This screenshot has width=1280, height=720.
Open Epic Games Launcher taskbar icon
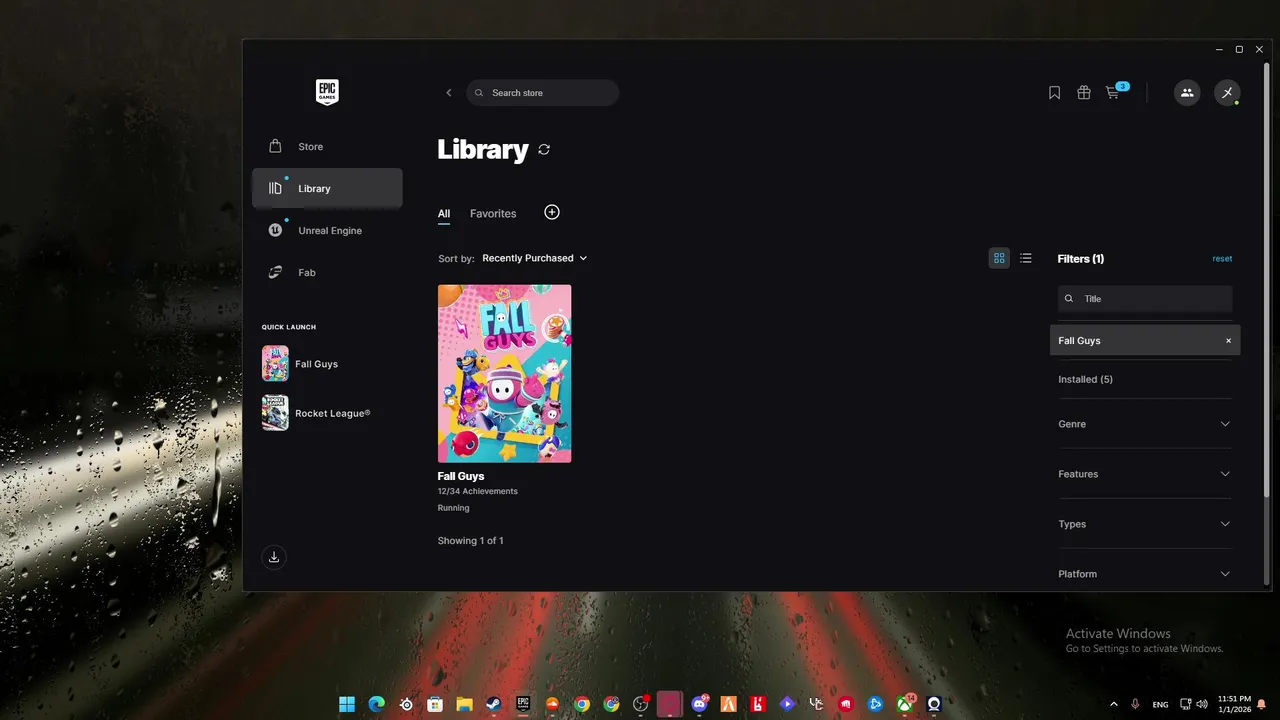[x=523, y=704]
